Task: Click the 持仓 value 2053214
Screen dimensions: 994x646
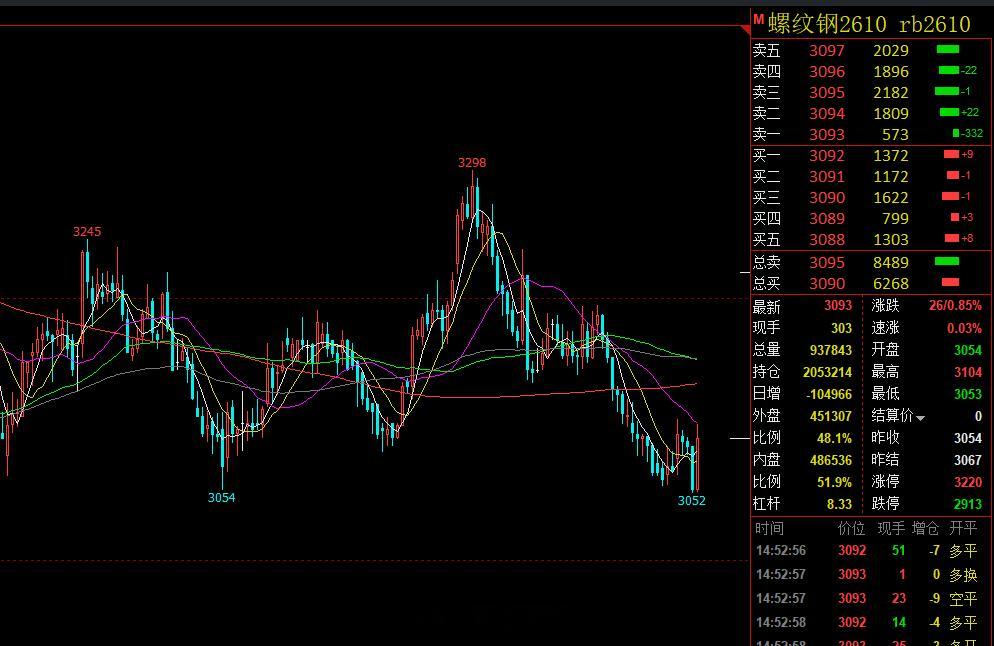Action: point(827,372)
